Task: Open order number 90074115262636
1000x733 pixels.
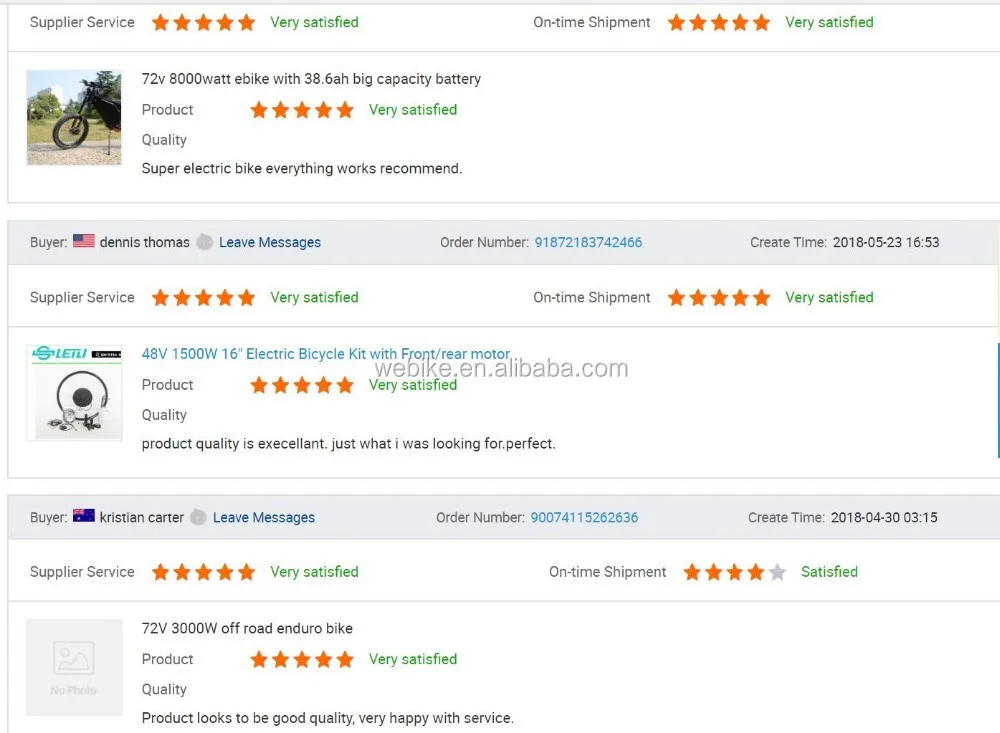Action: tap(584, 517)
